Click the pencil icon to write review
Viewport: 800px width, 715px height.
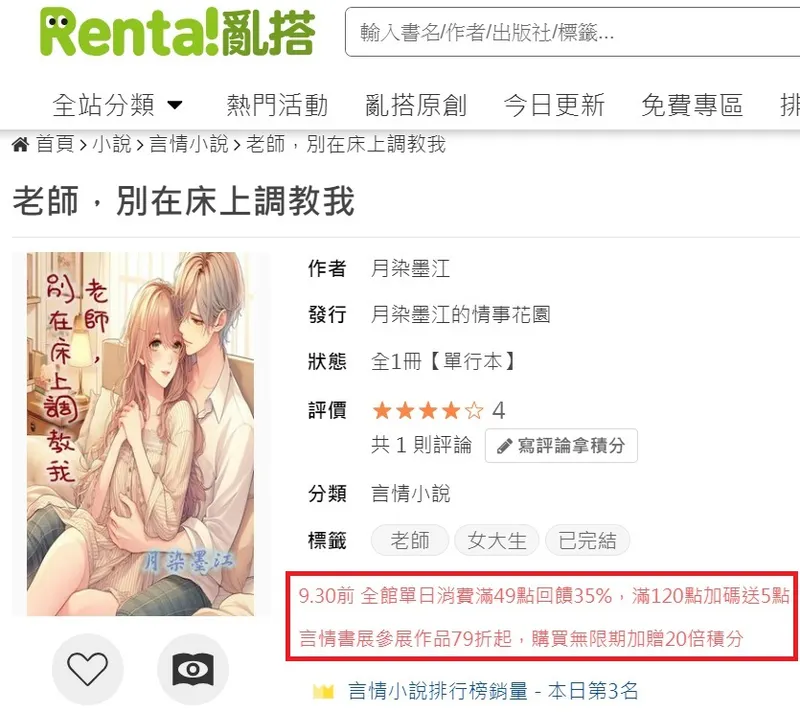point(504,446)
